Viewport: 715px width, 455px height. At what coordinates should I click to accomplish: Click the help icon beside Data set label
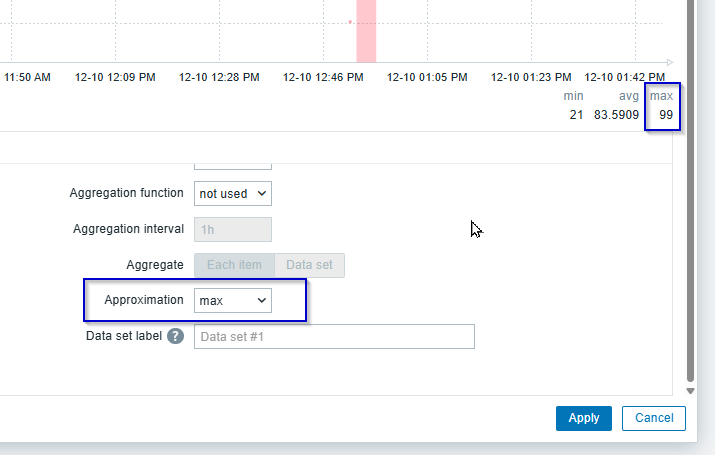[175, 337]
